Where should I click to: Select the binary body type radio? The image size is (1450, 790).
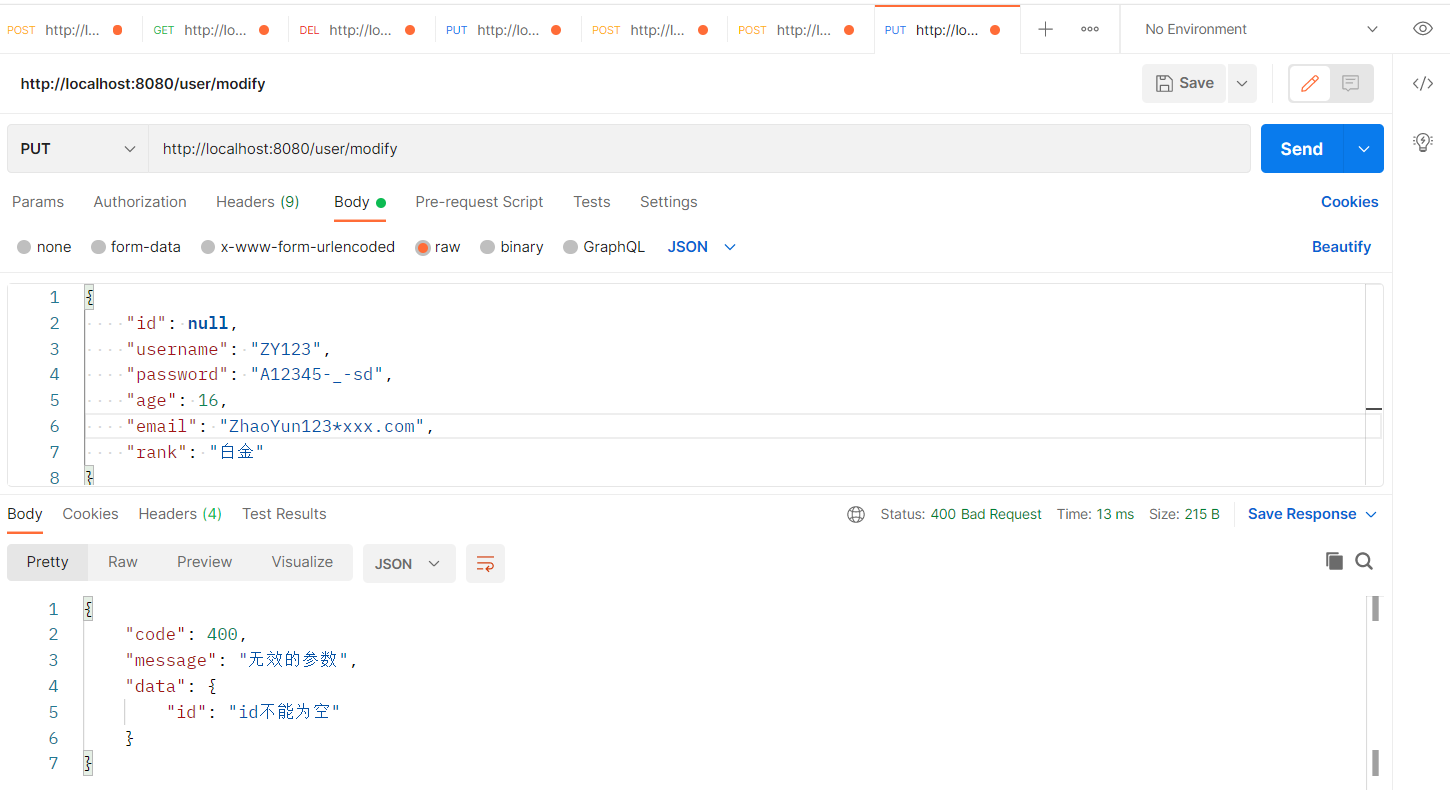488,247
